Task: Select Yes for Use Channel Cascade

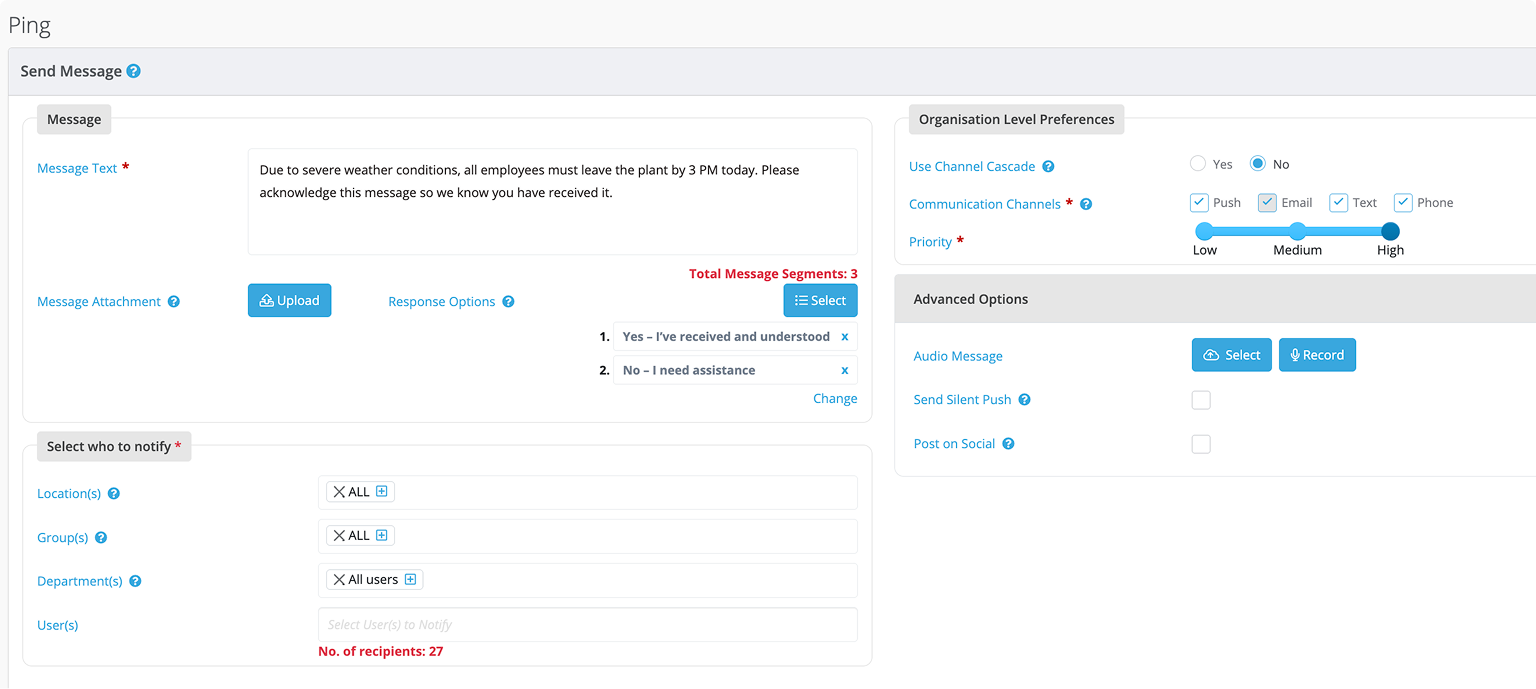Action: [1198, 164]
